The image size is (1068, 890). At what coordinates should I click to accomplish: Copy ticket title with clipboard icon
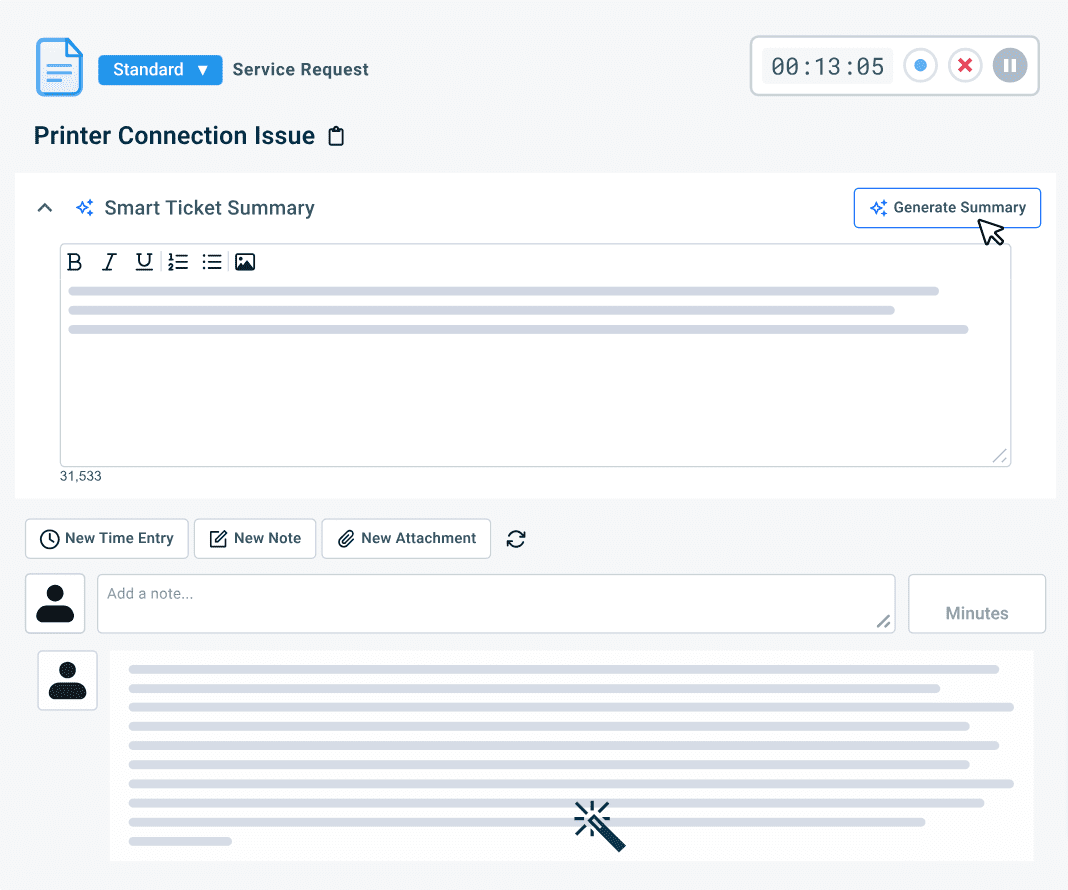(x=336, y=136)
